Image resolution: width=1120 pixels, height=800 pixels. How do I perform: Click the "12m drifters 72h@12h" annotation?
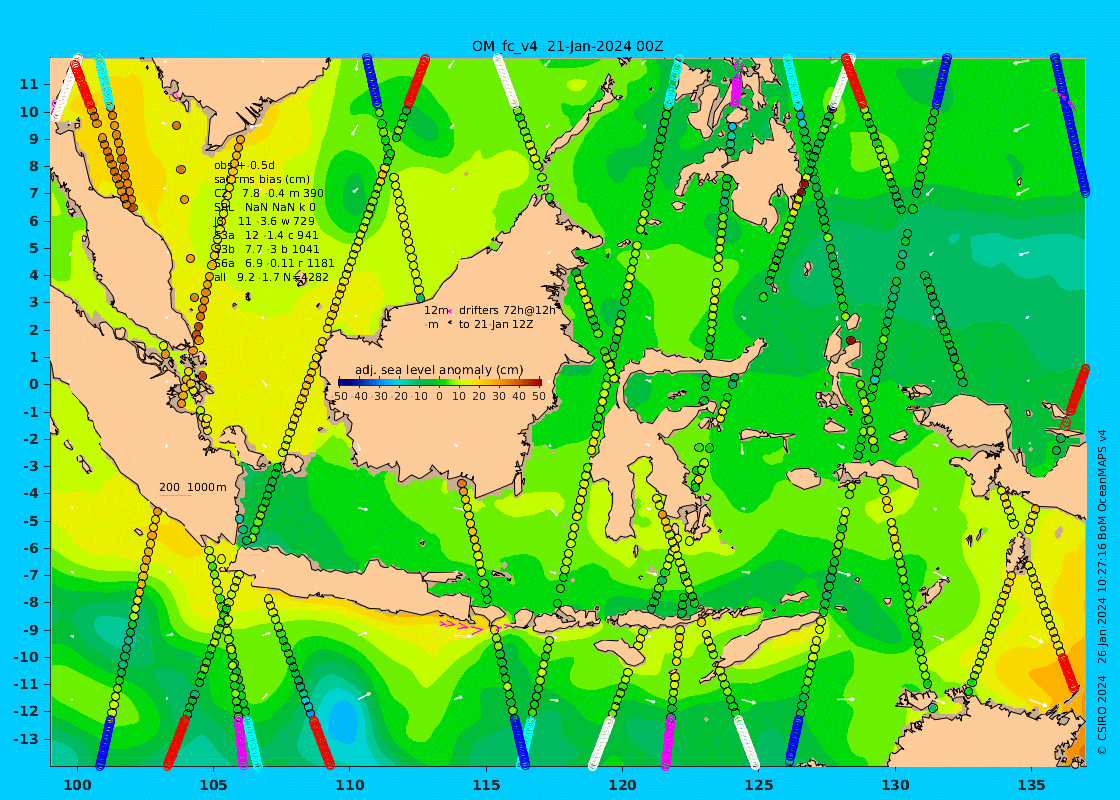tap(489, 310)
